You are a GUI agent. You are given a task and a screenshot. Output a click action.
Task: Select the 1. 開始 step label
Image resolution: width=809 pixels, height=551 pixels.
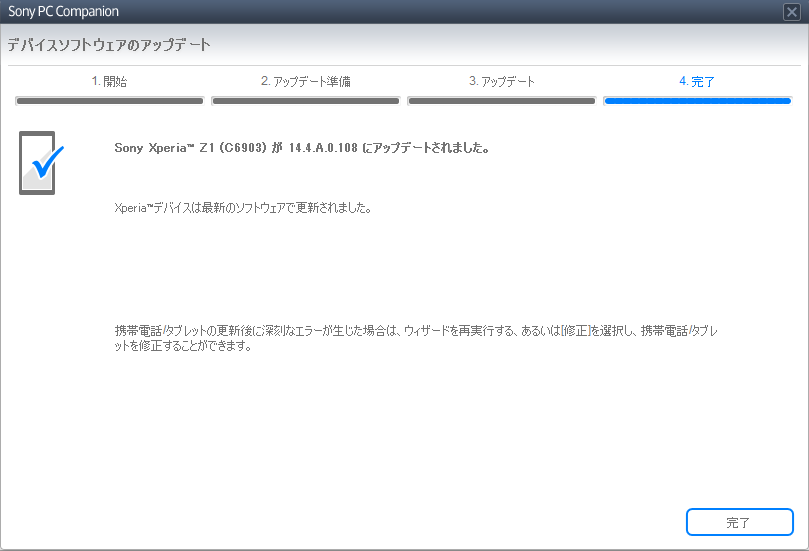pyautogui.click(x=109, y=82)
